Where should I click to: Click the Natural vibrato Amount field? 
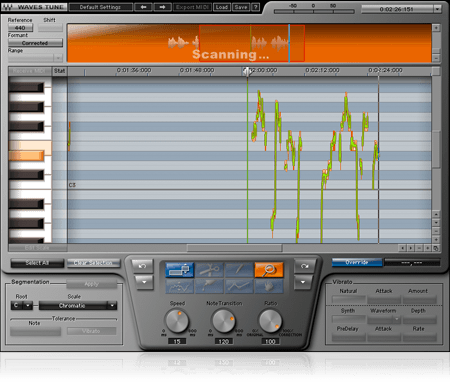[419, 300]
